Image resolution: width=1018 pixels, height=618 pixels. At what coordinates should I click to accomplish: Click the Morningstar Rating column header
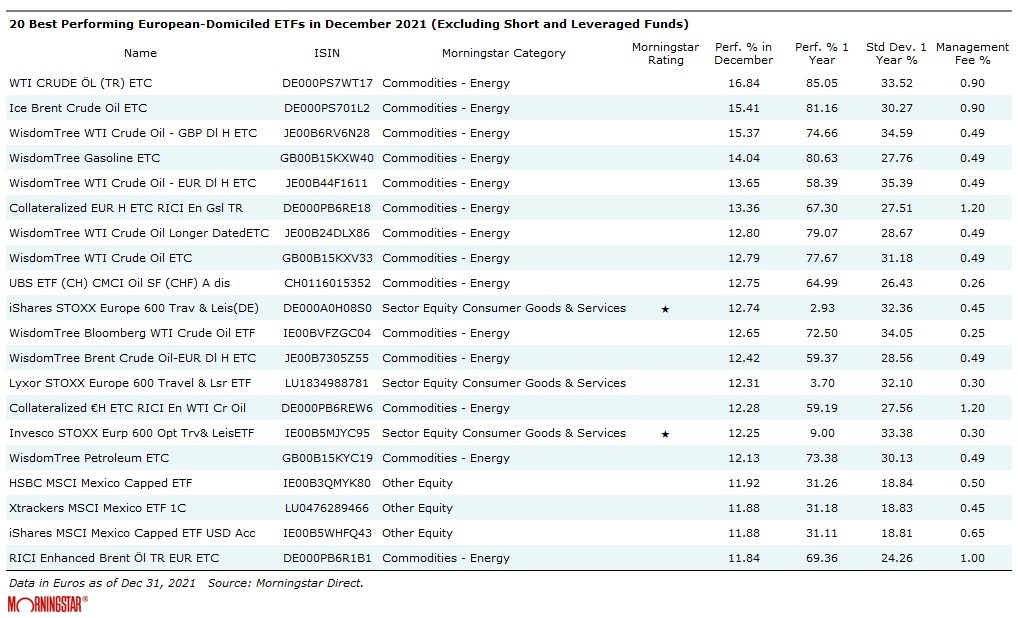[665, 54]
